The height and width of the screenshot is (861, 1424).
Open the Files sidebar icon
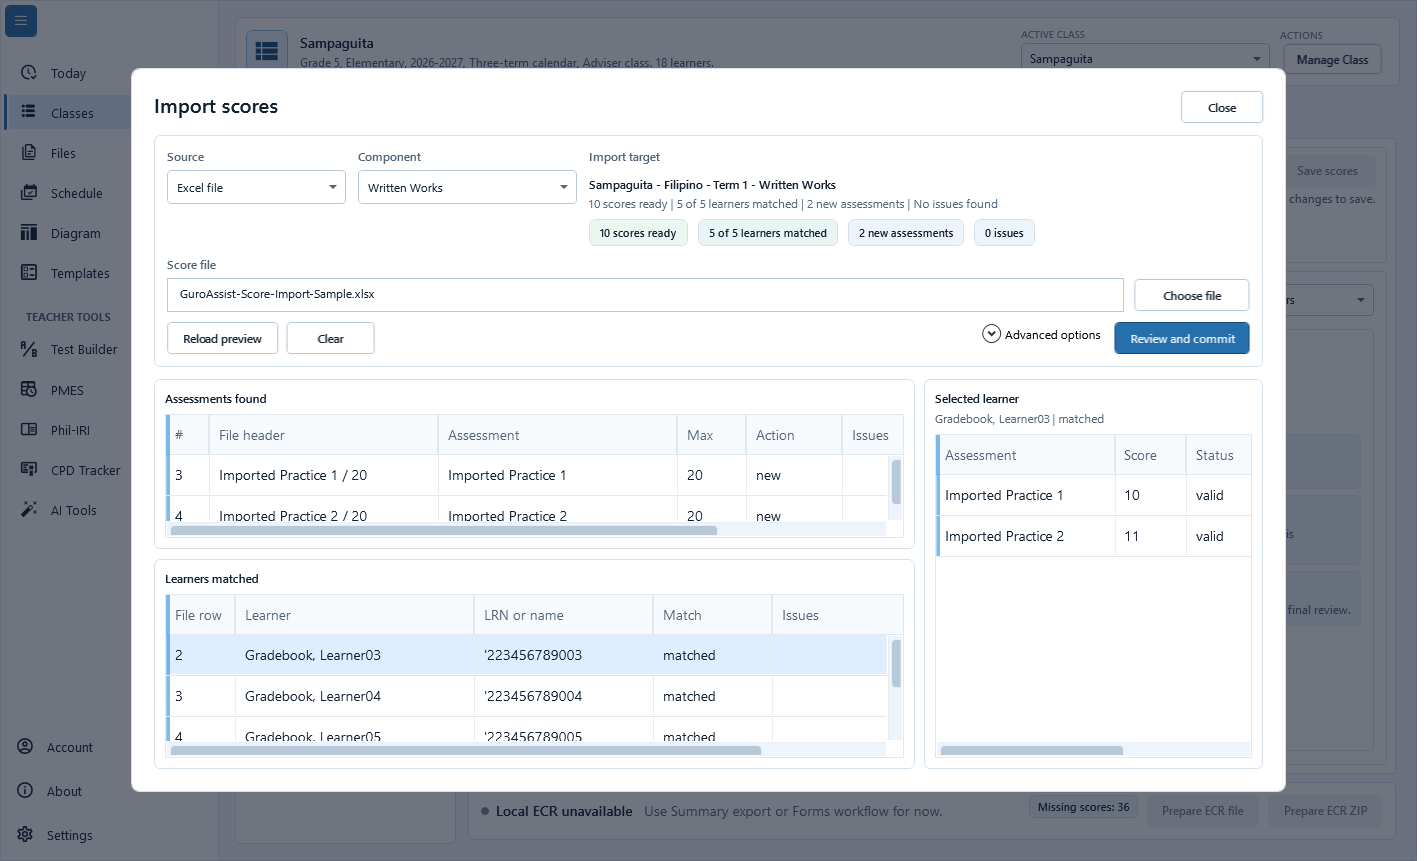click(28, 153)
